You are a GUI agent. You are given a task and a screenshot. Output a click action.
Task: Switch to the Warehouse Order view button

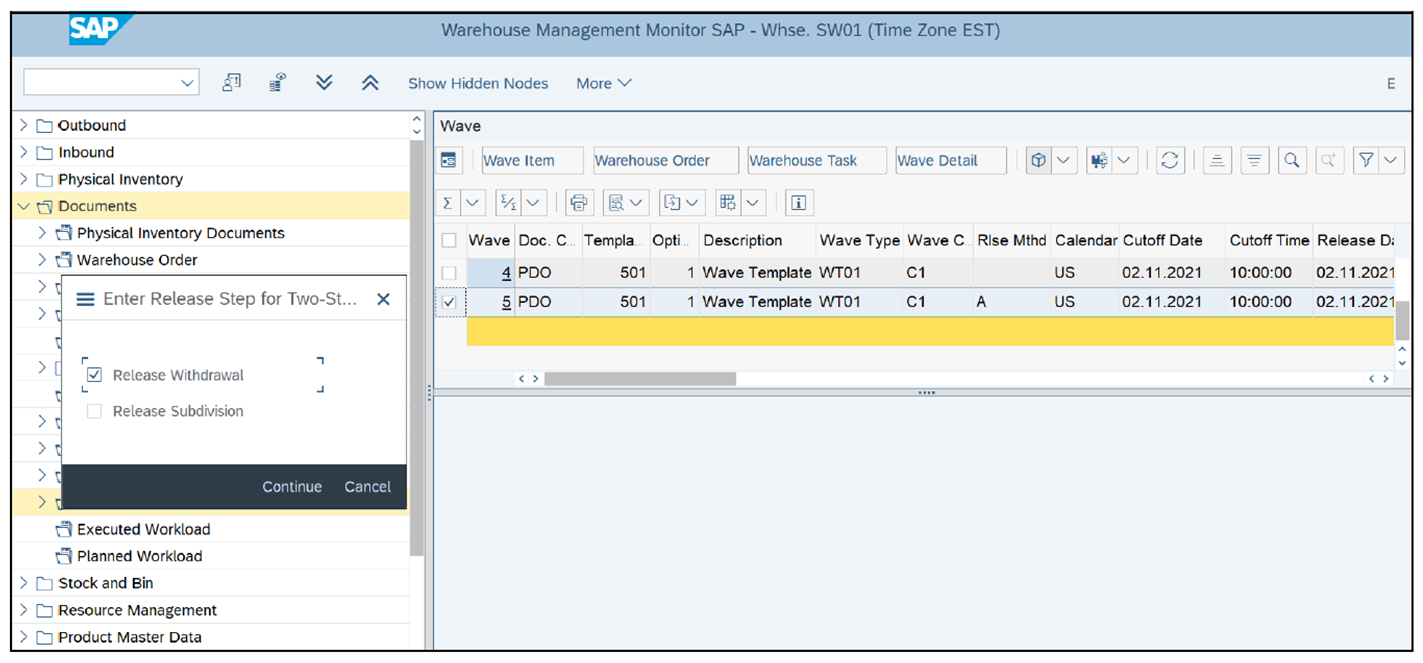coord(665,159)
